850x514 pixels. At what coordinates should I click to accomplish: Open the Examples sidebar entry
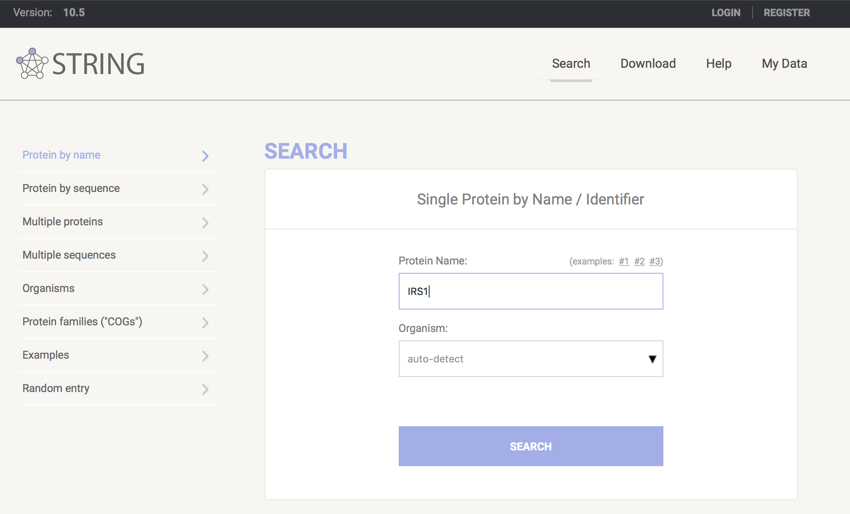[46, 355]
